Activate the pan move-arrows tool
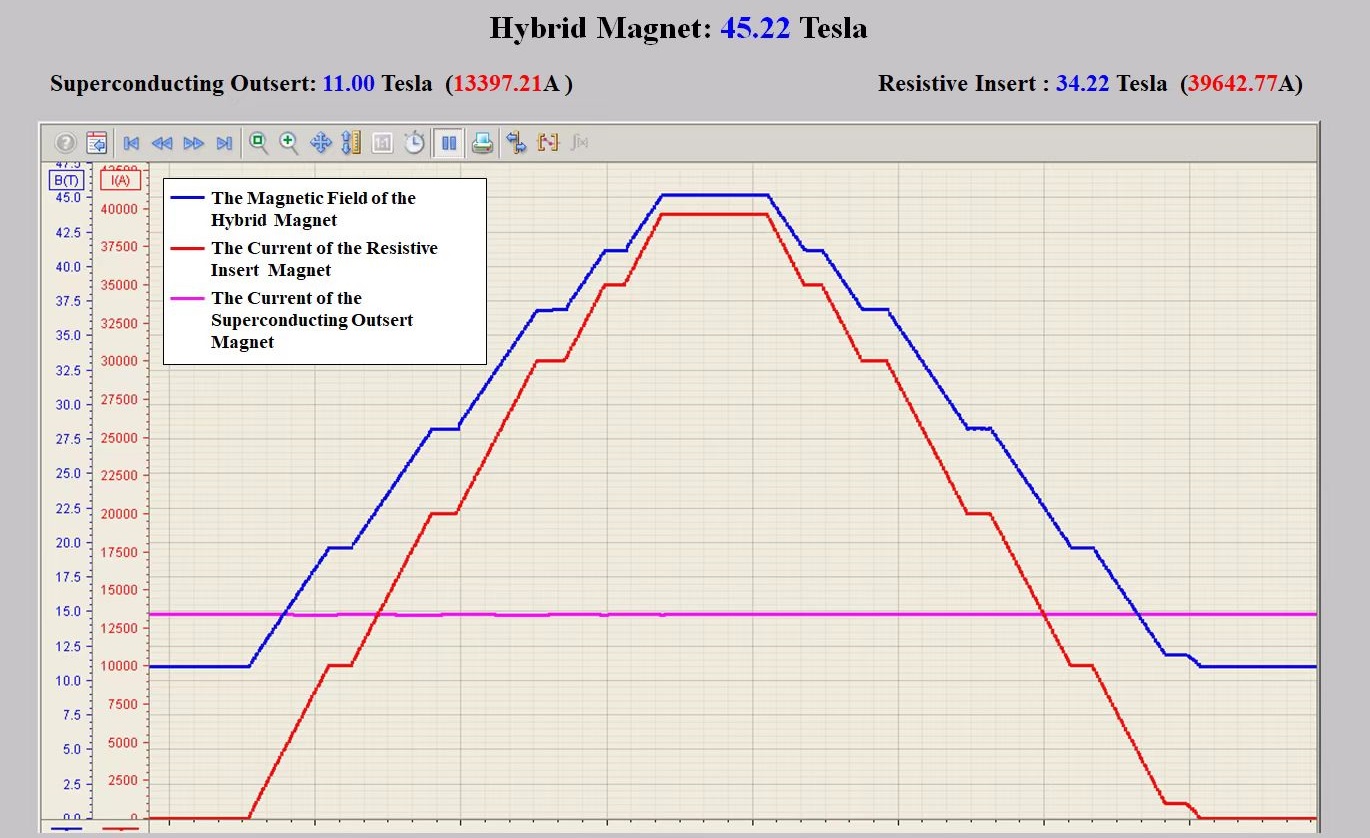Viewport: 1370px width, 838px height. 320,143
